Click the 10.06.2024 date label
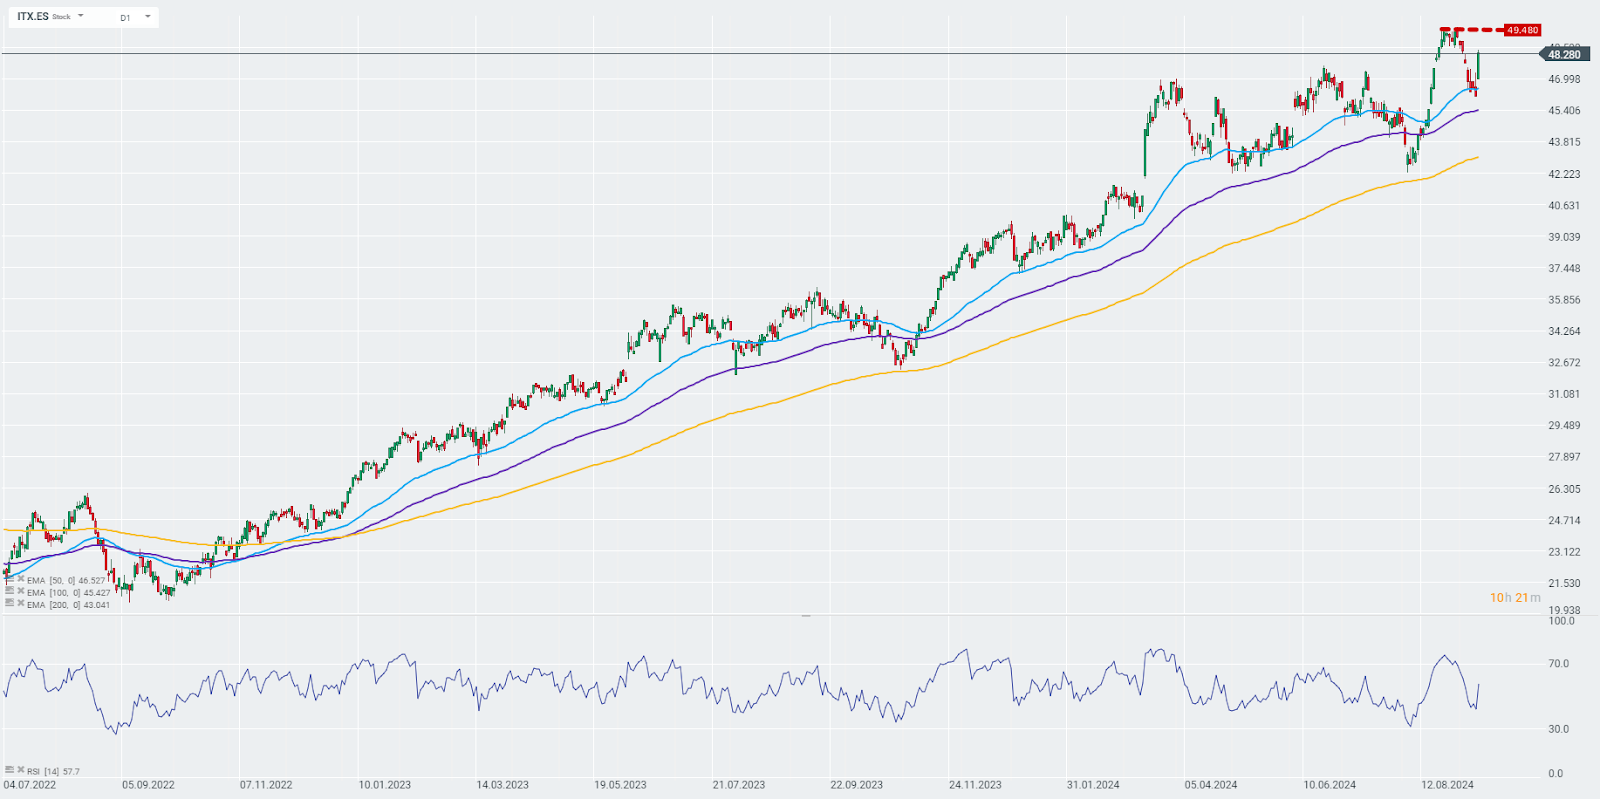Viewport: 1600px width, 799px height. 1329,785
